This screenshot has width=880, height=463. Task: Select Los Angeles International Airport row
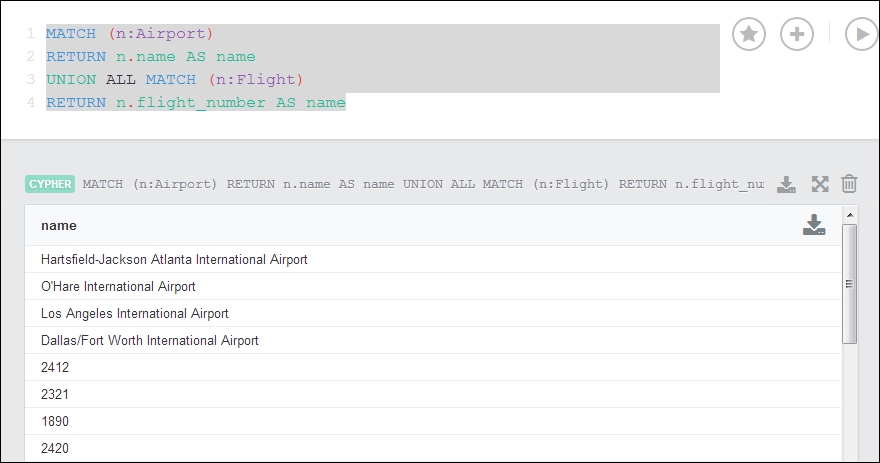[x=433, y=313]
